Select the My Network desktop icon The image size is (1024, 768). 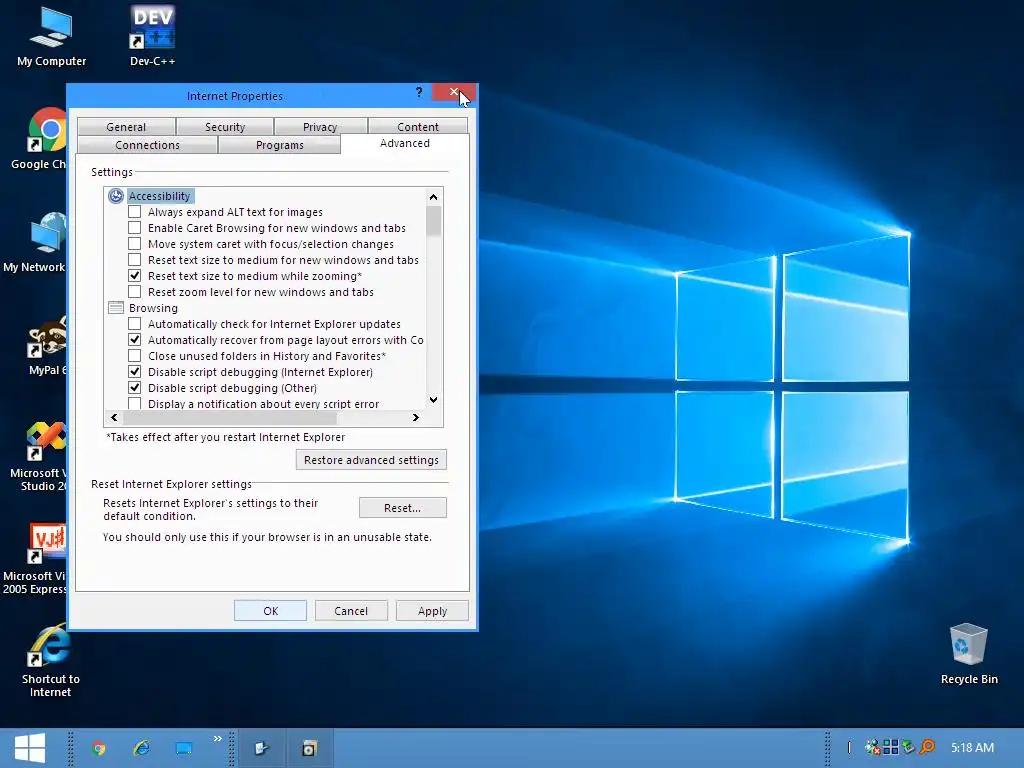pyautogui.click(x=35, y=242)
